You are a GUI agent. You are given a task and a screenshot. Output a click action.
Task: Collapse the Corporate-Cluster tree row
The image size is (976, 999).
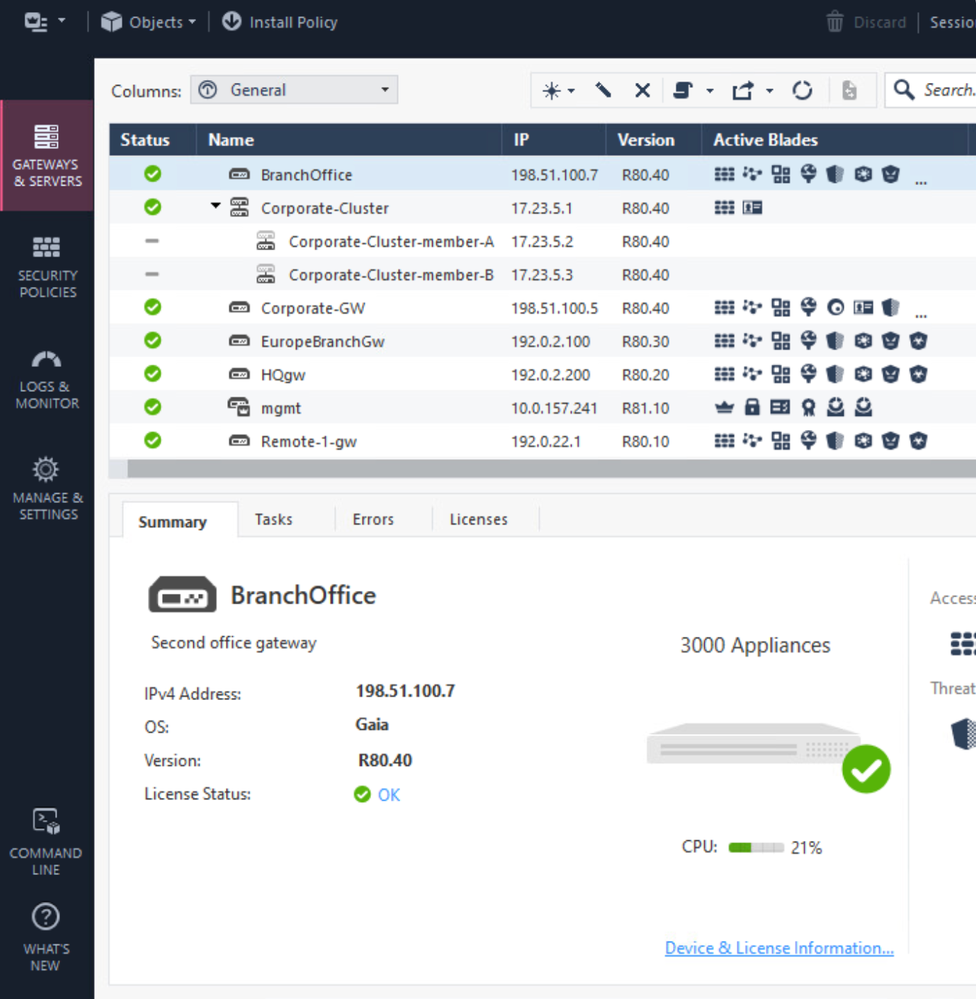click(216, 206)
